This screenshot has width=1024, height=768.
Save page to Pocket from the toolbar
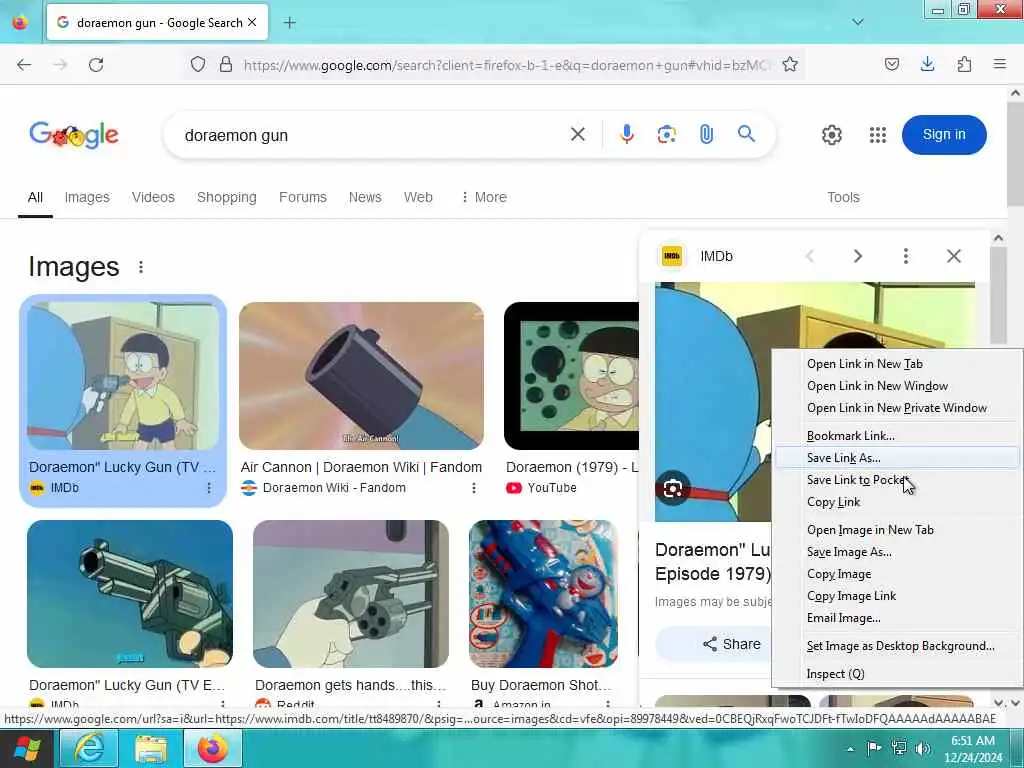(x=891, y=64)
